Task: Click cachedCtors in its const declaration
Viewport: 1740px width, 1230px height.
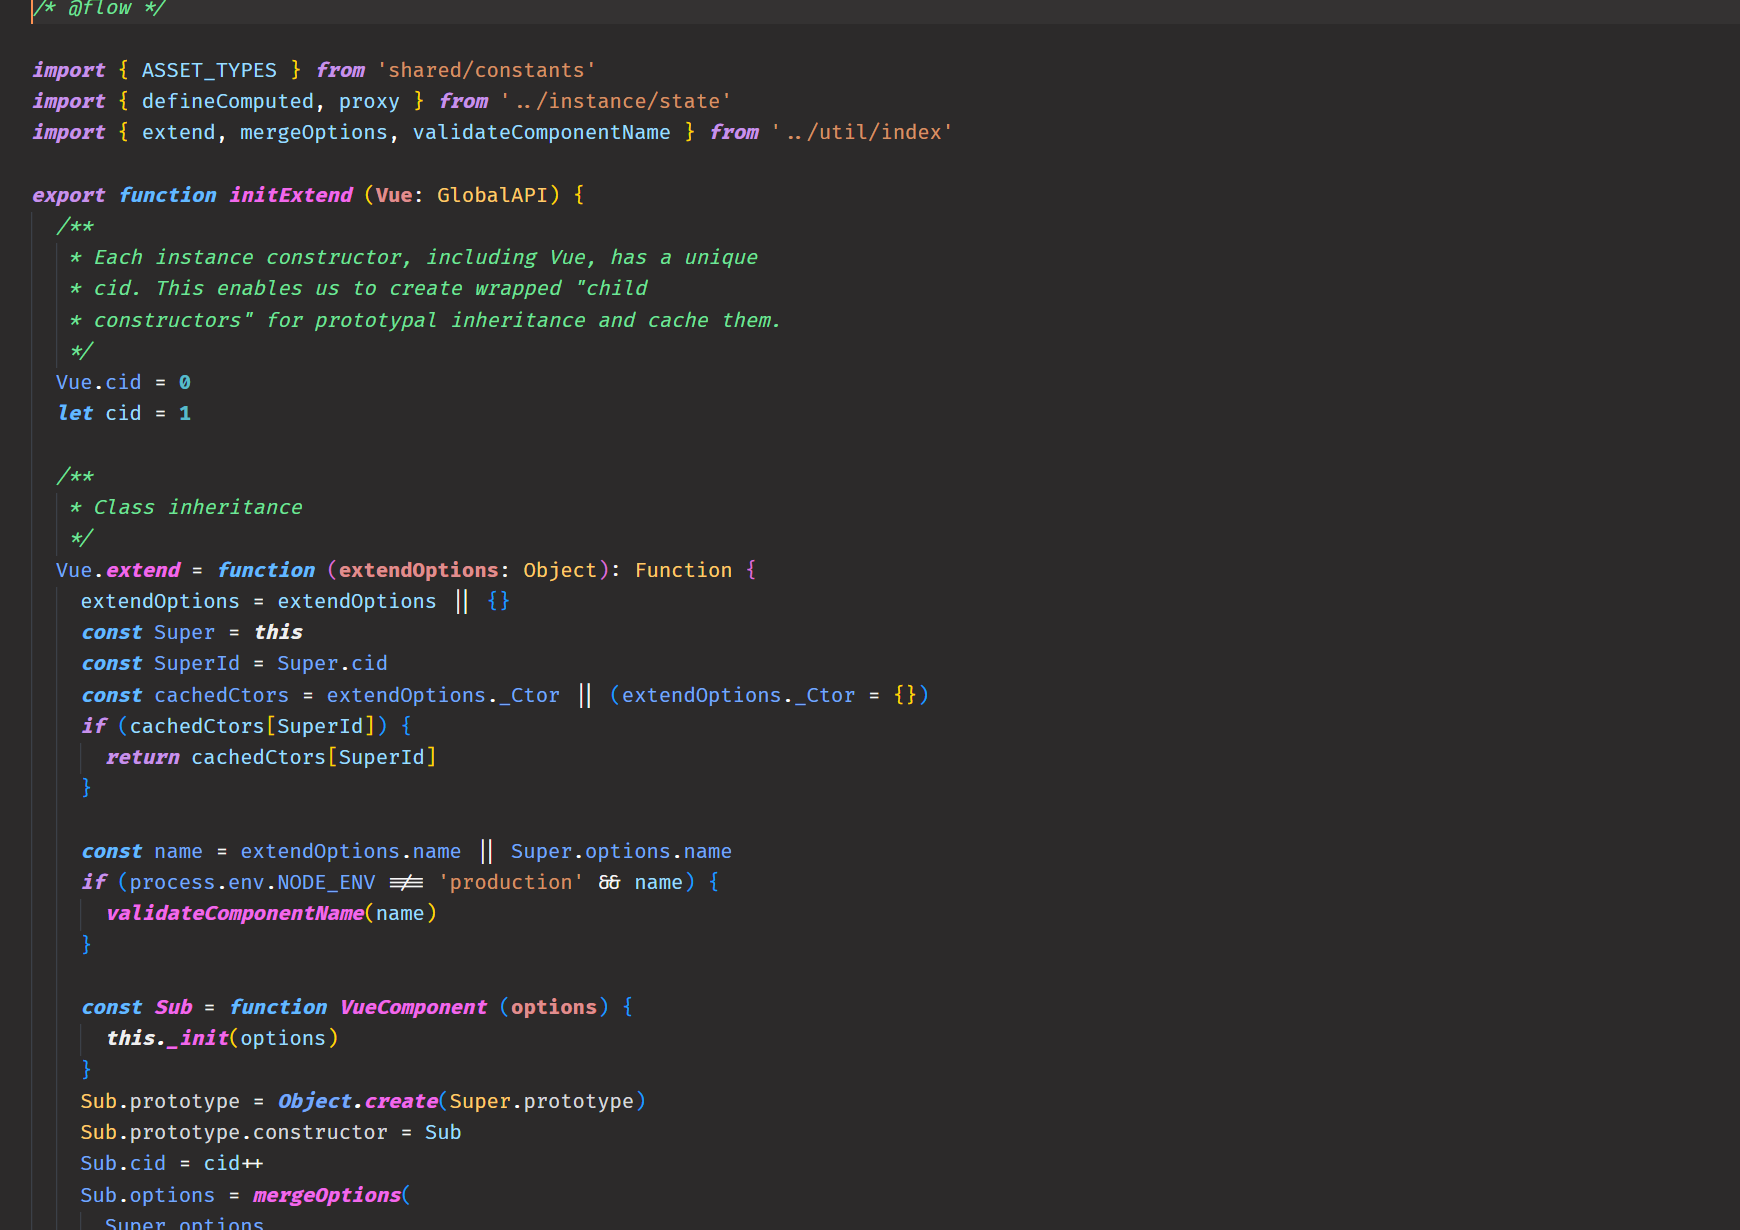Action: (221, 695)
